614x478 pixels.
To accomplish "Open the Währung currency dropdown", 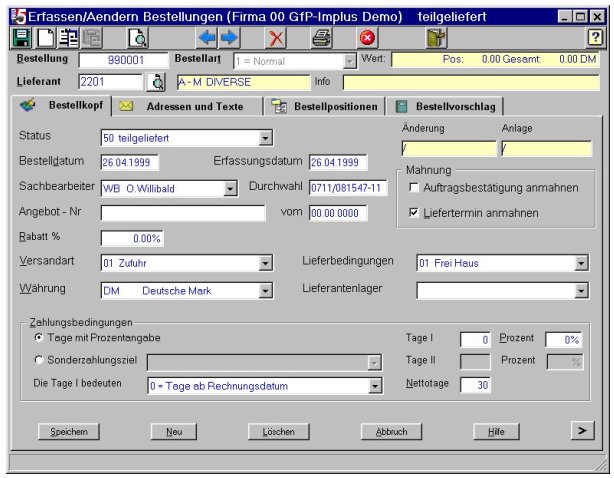I will 265,291.
